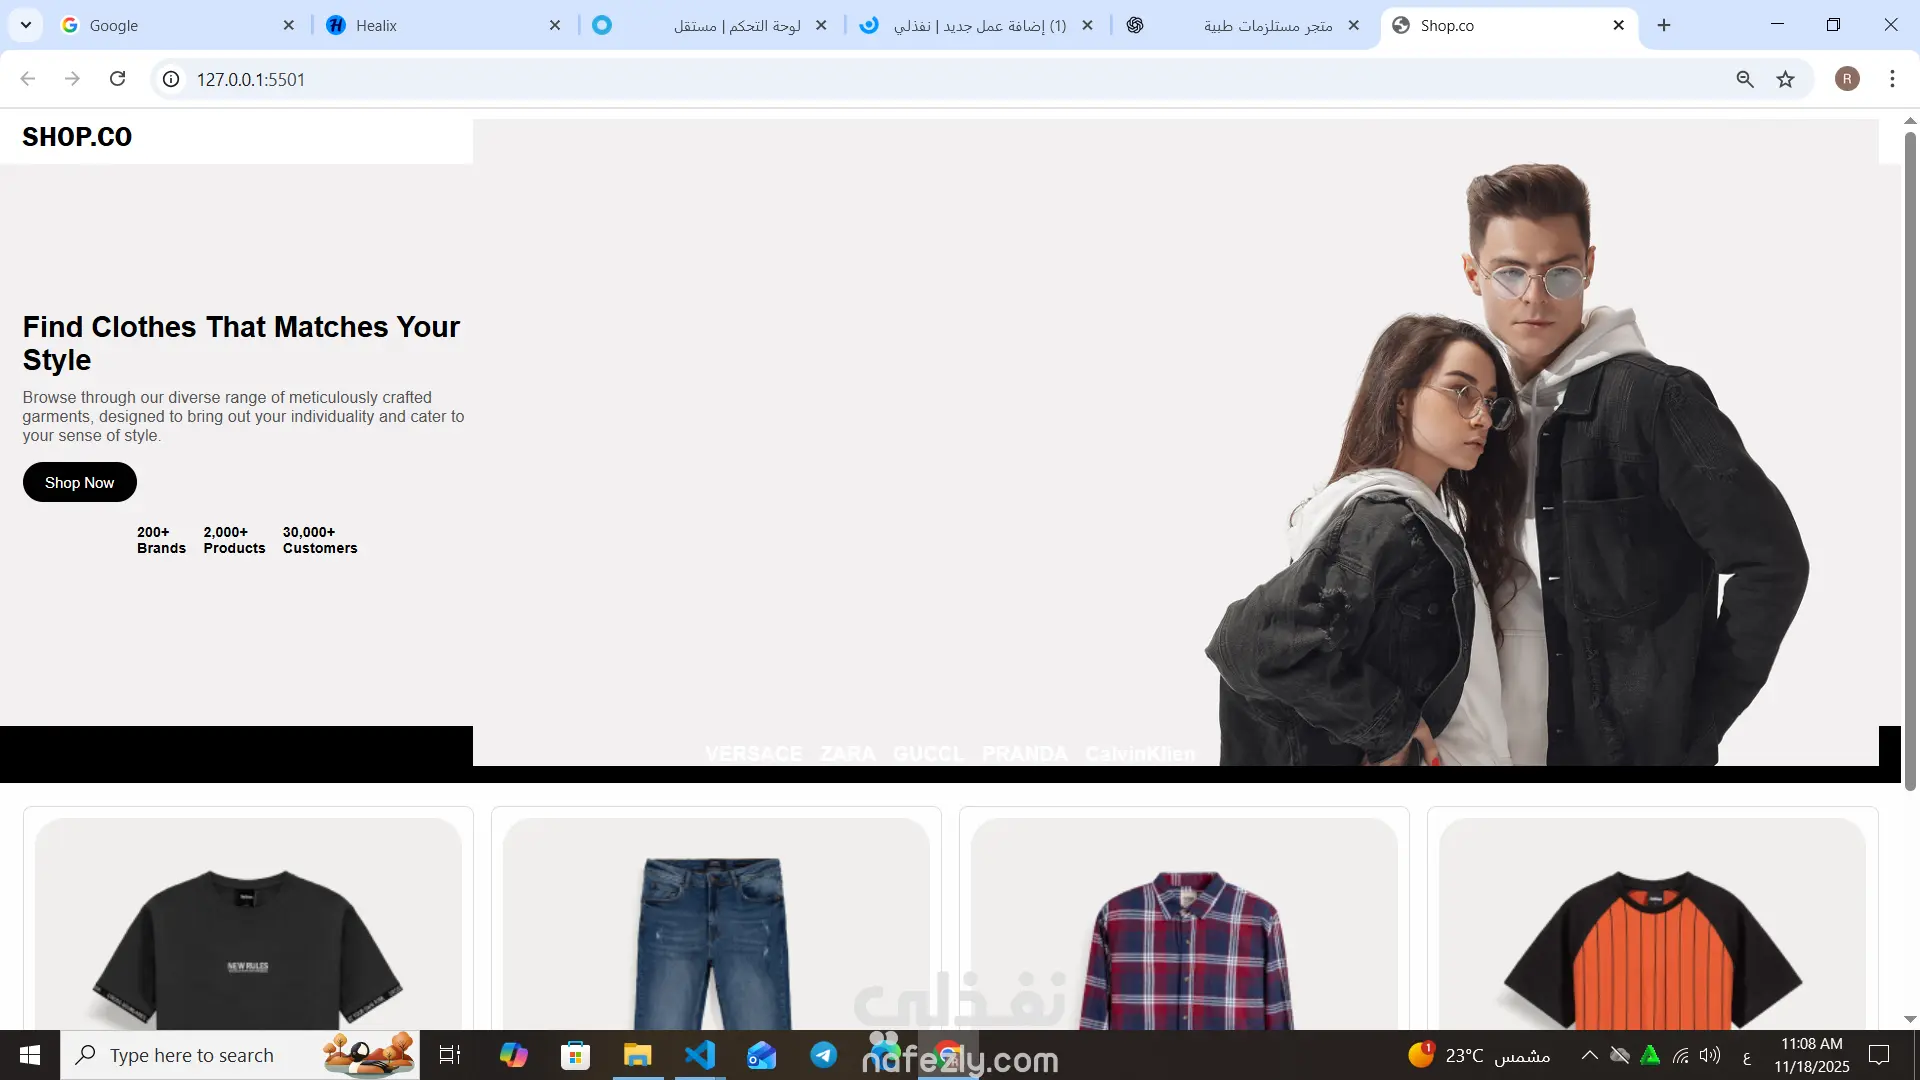Click the SHOP.CO logo link

tap(77, 137)
